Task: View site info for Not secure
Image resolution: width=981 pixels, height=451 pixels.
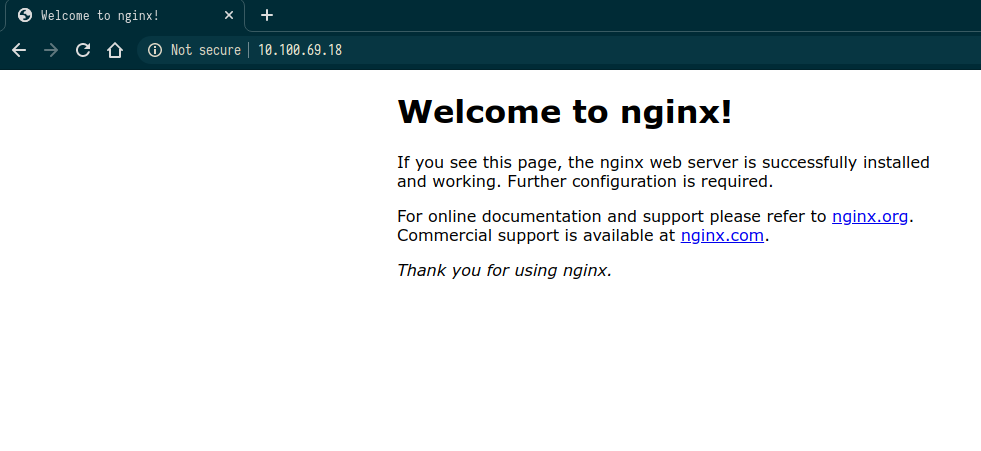Action: point(155,51)
